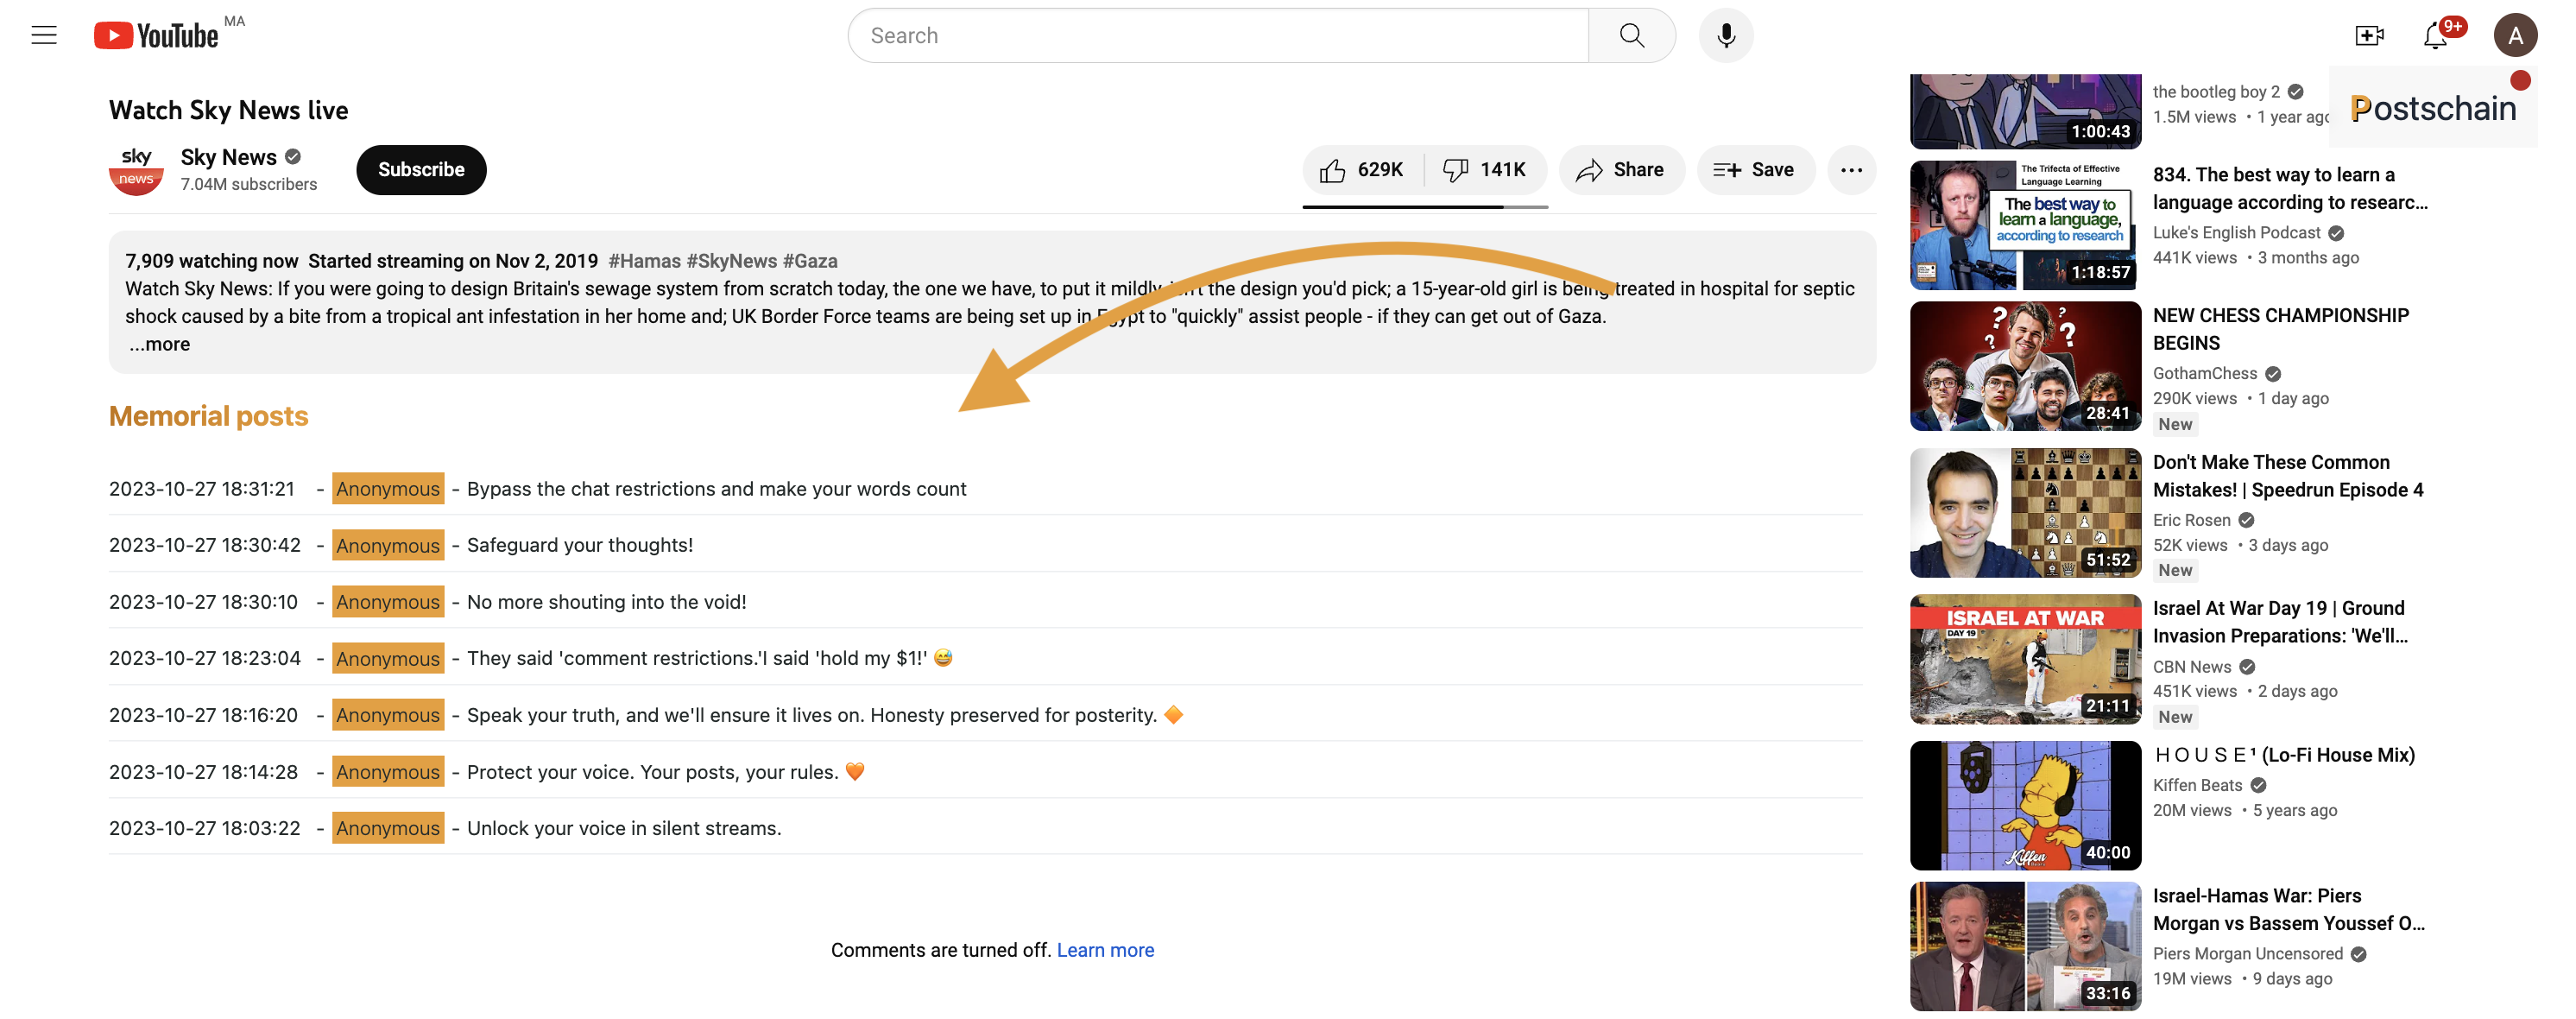Image resolution: width=2576 pixels, height=1019 pixels.
Task: Visit Kiffen Beats channel
Action: point(2197,785)
